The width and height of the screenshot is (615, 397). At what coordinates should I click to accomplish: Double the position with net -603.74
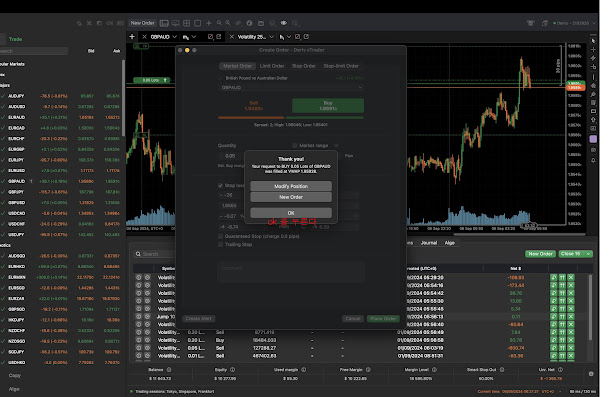[562, 348]
